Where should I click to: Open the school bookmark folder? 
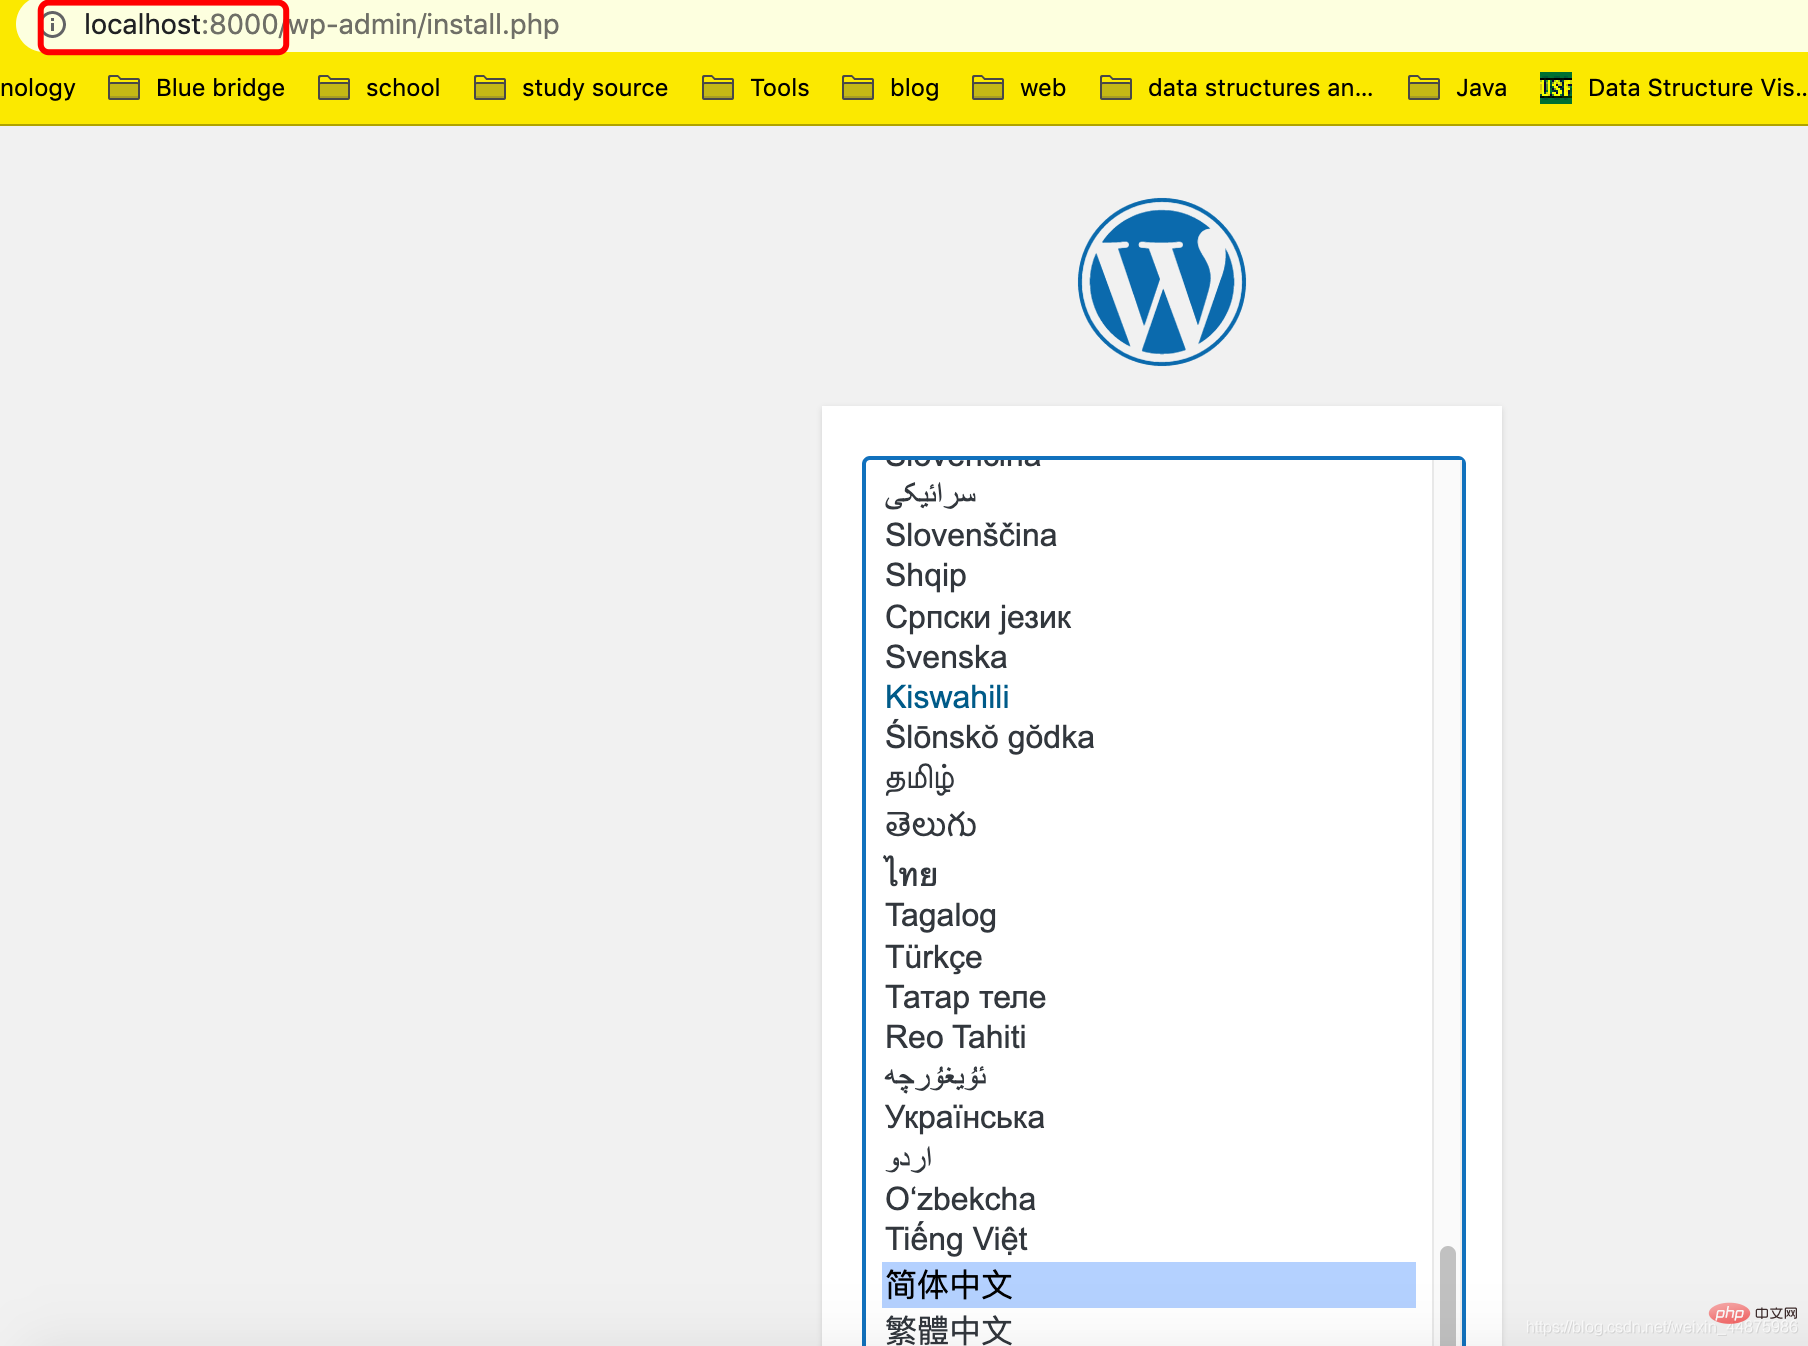click(379, 88)
